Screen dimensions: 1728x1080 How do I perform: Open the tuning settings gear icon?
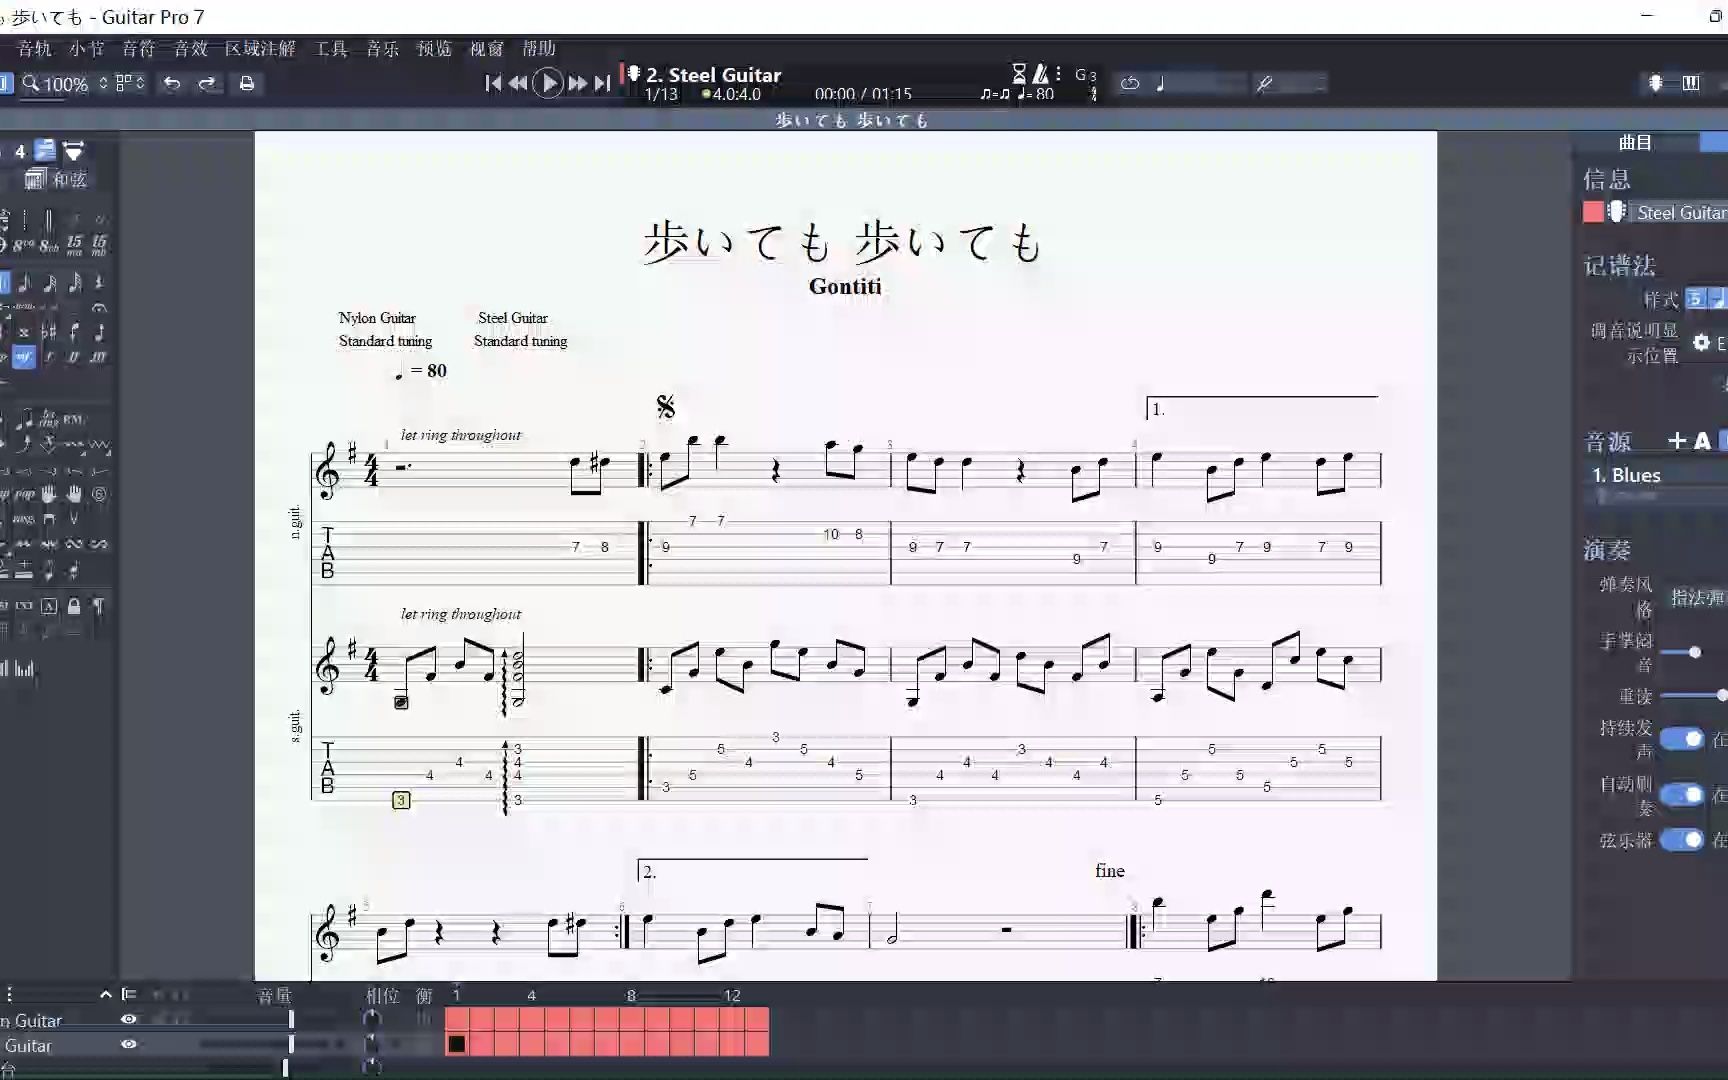1701,343
